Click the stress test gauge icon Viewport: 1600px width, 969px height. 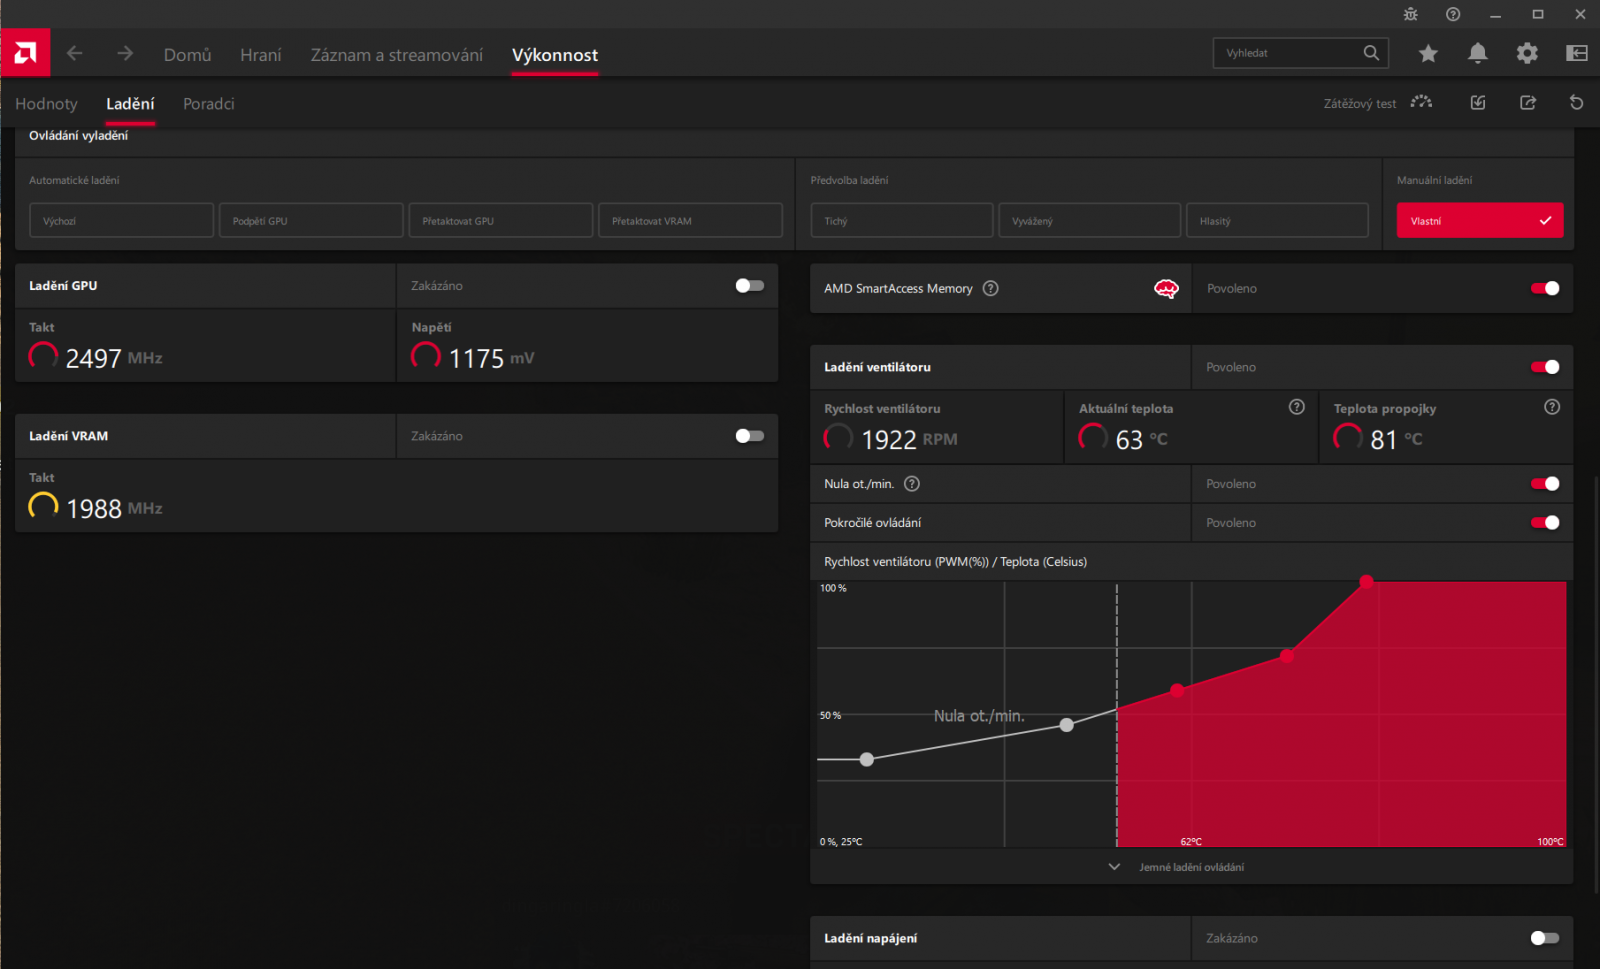[1421, 102]
